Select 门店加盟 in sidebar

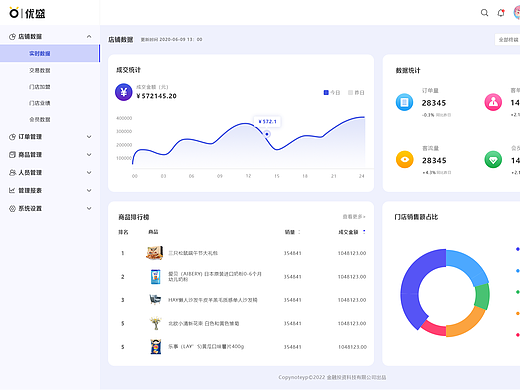(x=40, y=87)
